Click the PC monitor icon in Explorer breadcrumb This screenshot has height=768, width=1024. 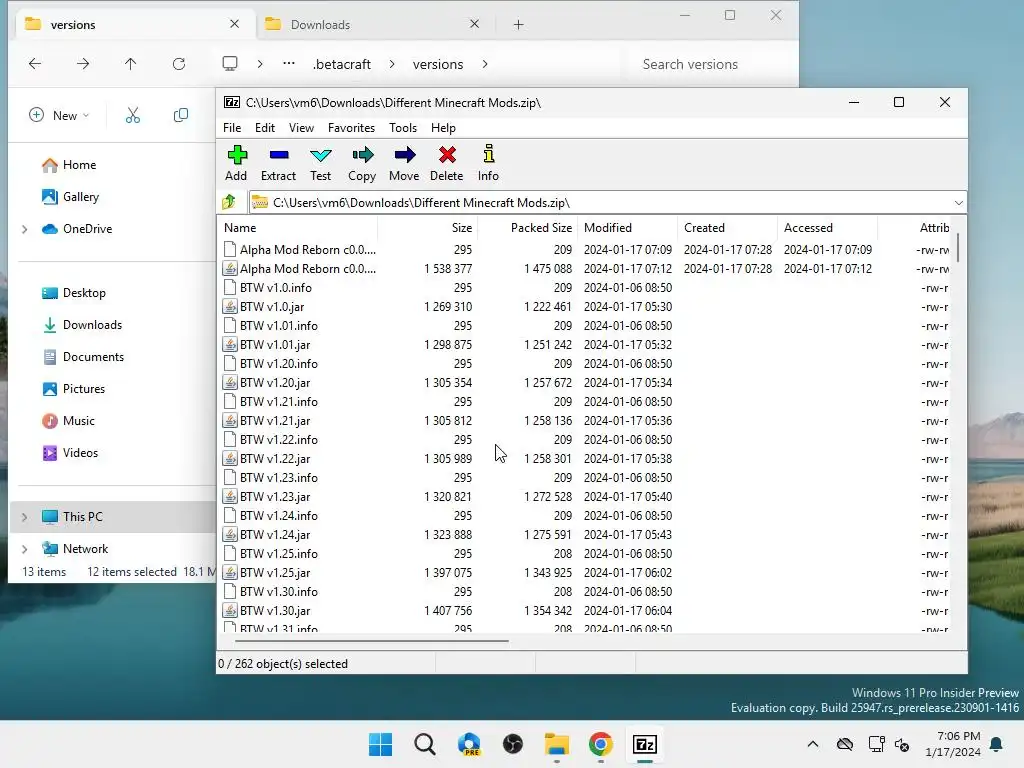click(230, 63)
